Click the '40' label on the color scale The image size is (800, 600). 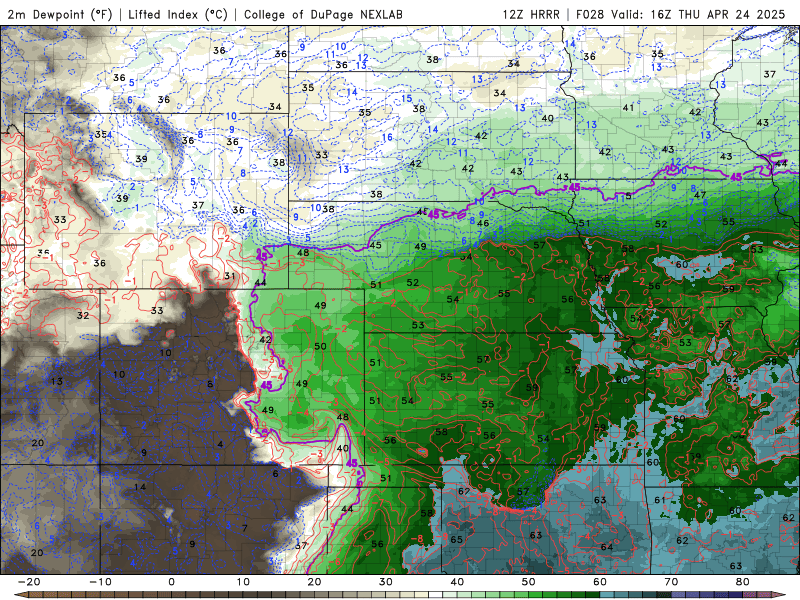point(457,582)
